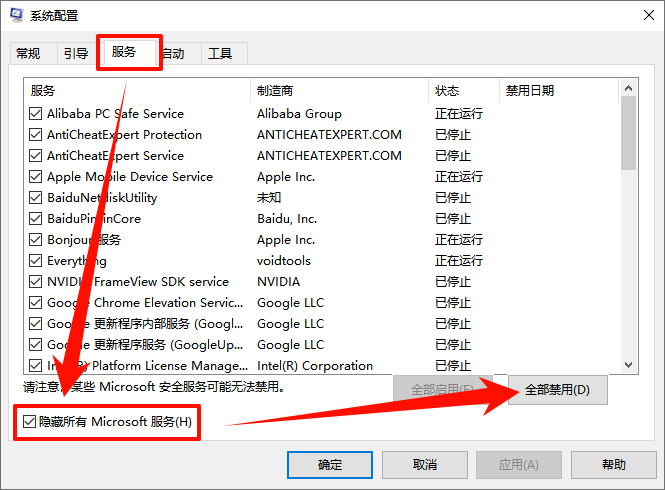Click the 未知 manufacturer cell

pyautogui.click(x=269, y=198)
